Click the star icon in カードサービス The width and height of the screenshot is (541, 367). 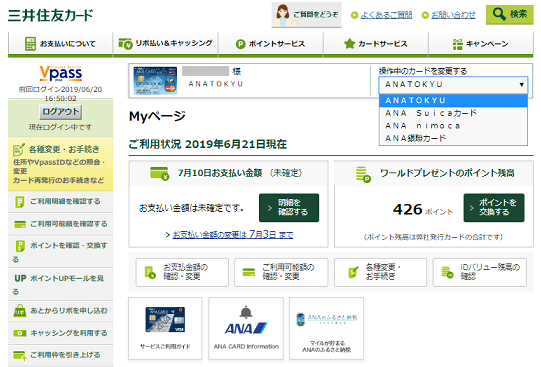[x=350, y=44]
